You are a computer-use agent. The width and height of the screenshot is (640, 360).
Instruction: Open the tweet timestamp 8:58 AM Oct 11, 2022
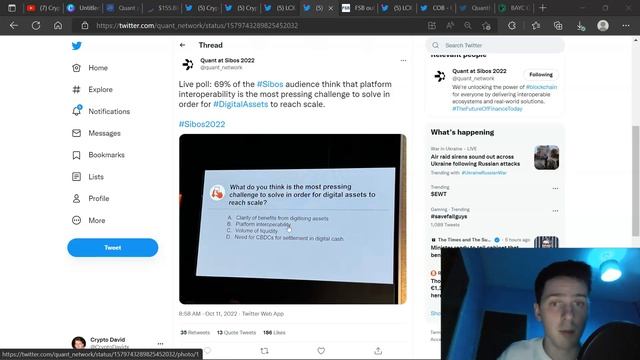208,314
